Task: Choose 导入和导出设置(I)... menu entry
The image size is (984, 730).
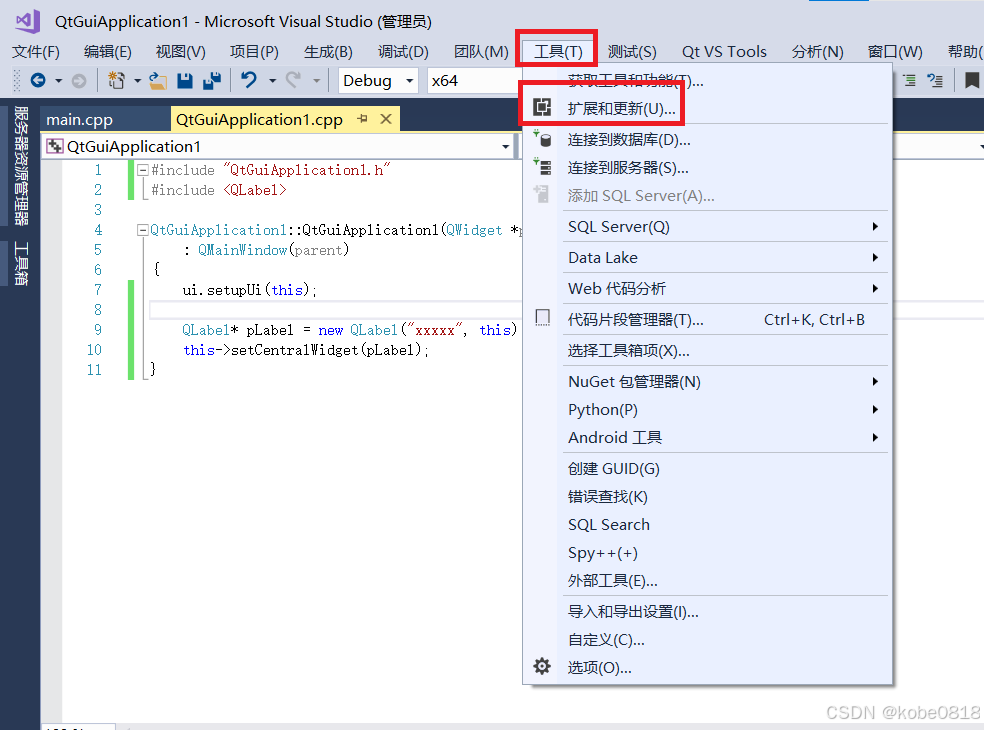Action: click(707, 611)
